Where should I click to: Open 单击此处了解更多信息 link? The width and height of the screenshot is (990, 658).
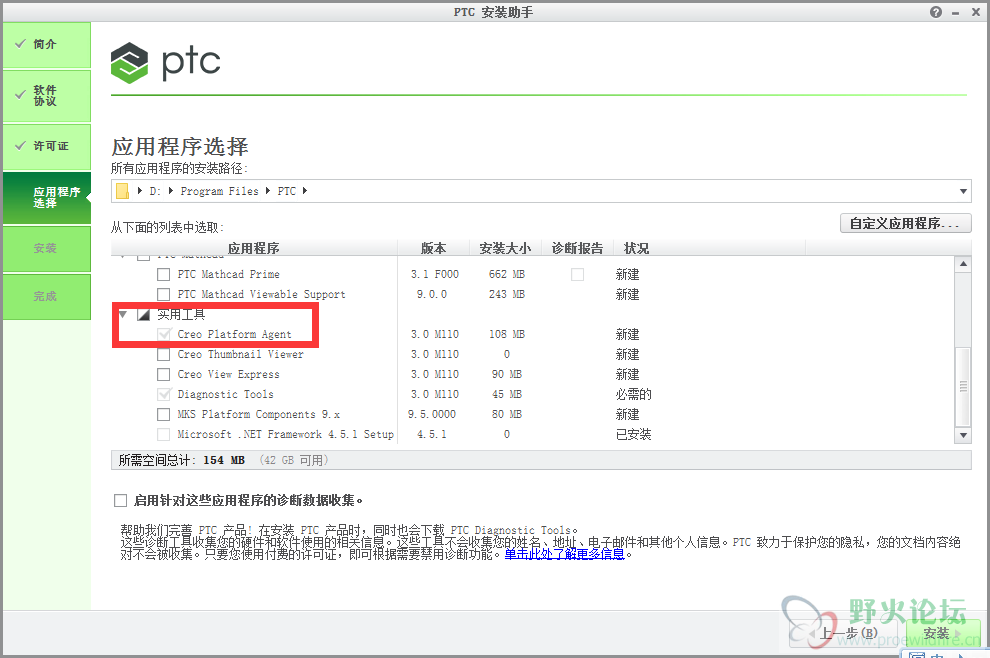tap(564, 554)
